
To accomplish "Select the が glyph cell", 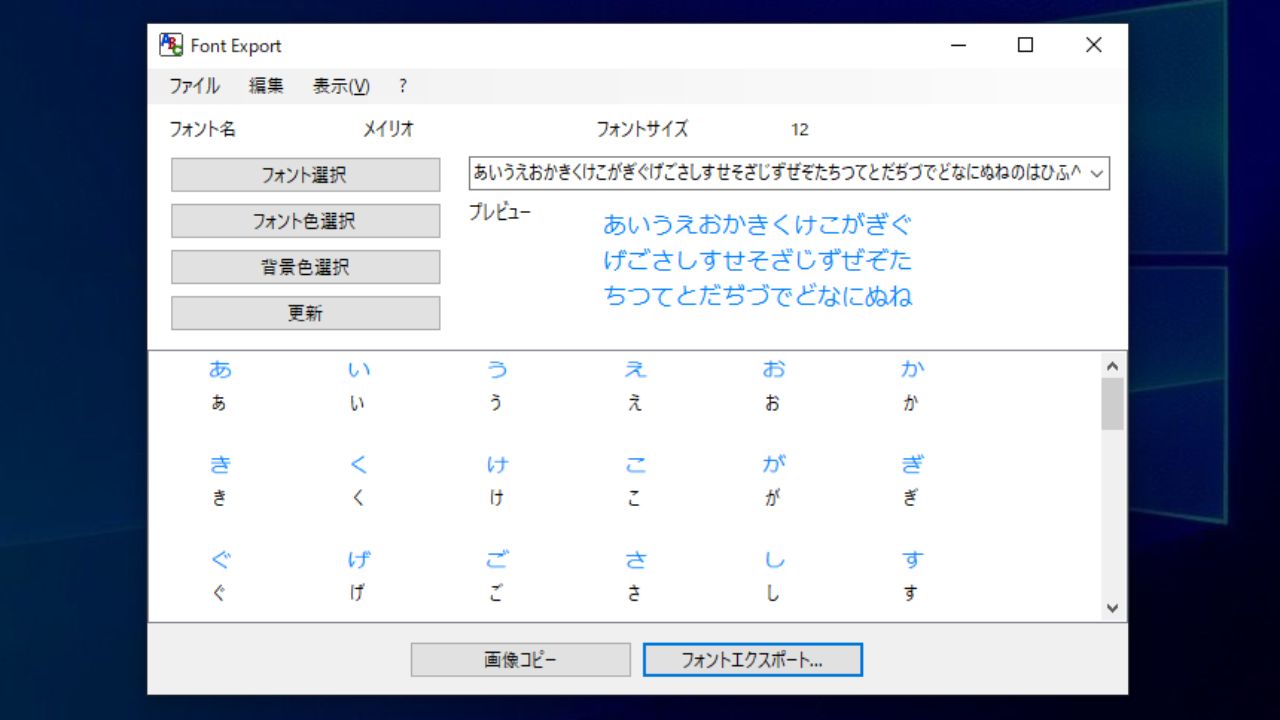I will pyautogui.click(x=773, y=480).
